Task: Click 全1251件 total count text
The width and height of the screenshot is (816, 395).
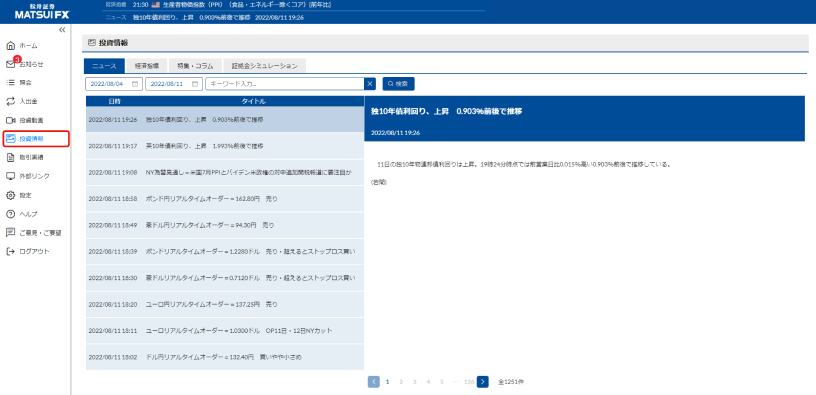Action: (511, 382)
